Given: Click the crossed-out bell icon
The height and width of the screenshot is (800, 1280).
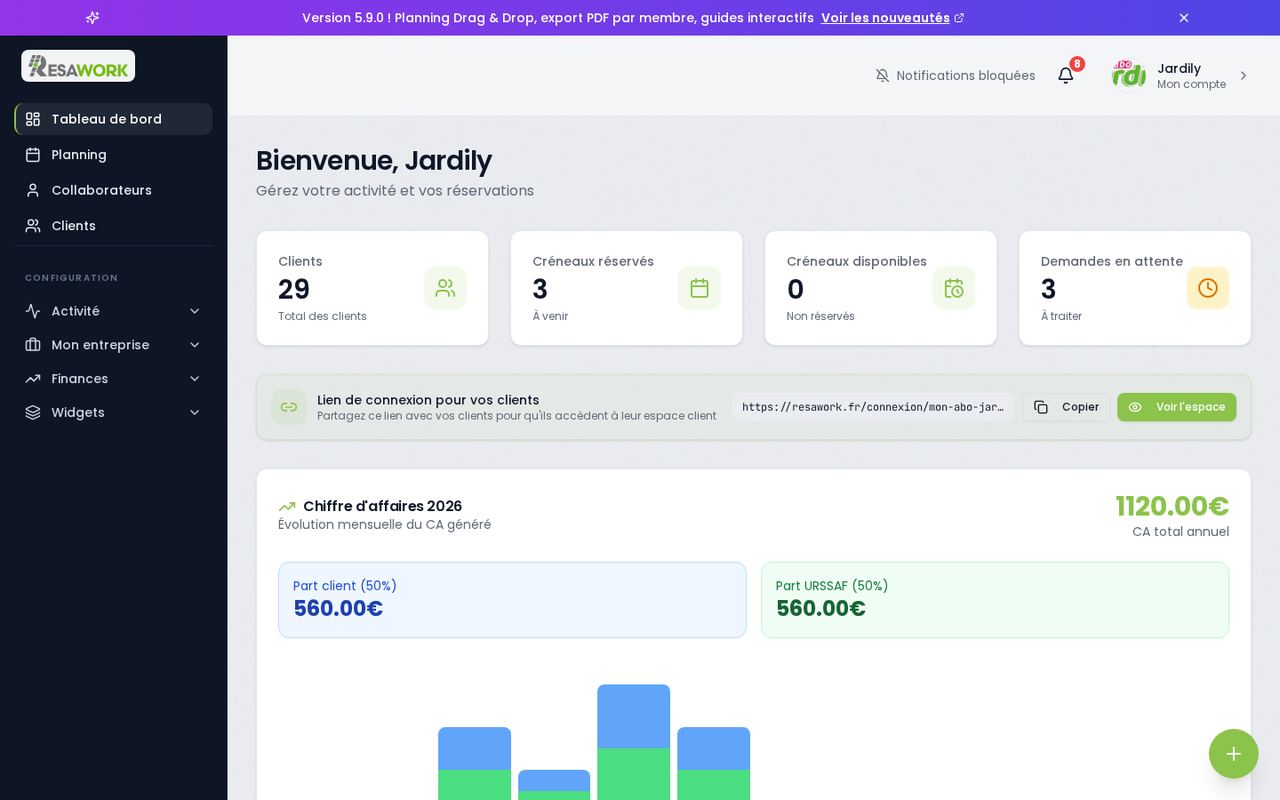Looking at the screenshot, I should [x=882, y=76].
